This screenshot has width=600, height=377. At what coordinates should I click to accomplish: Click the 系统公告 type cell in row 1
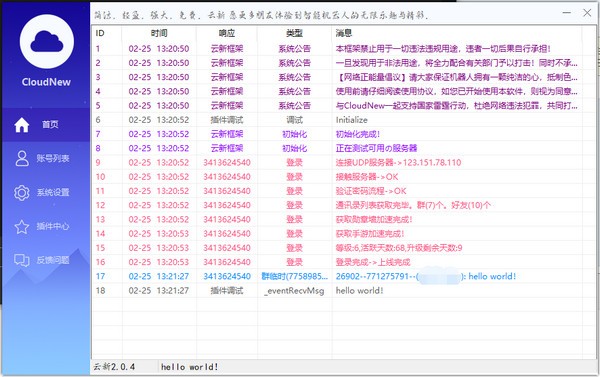(x=295, y=49)
